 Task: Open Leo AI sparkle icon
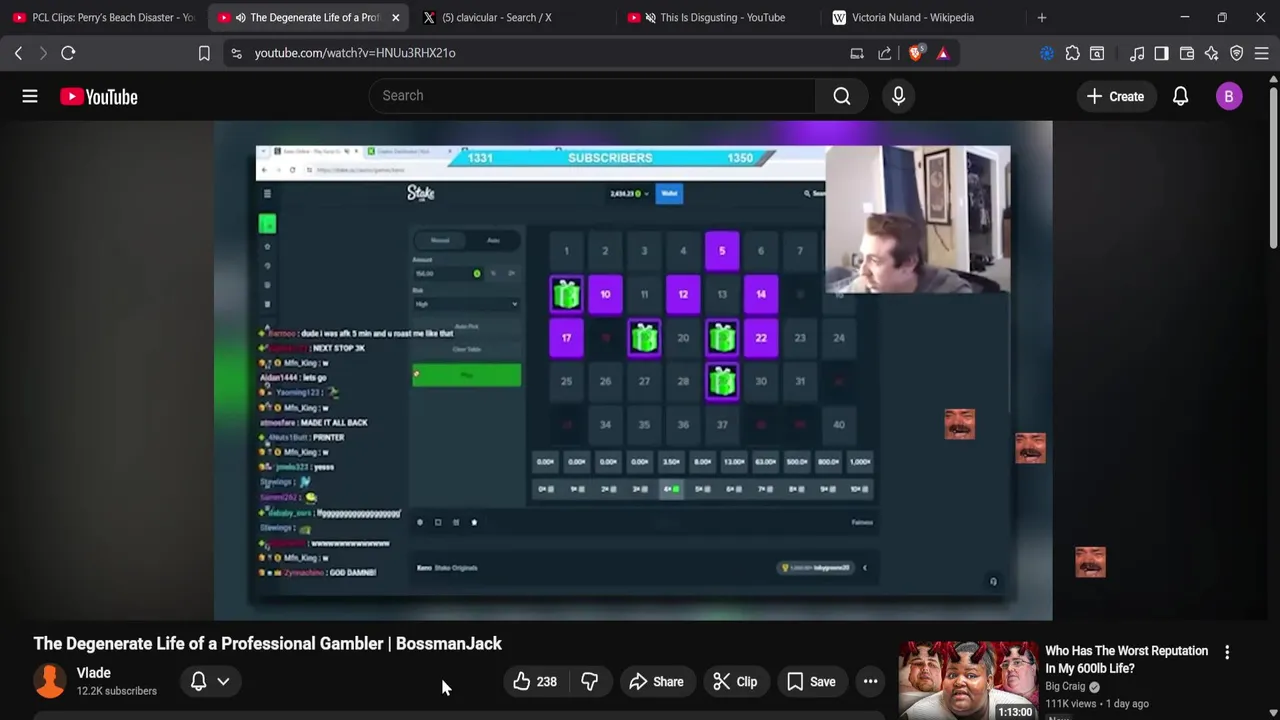[1211, 53]
